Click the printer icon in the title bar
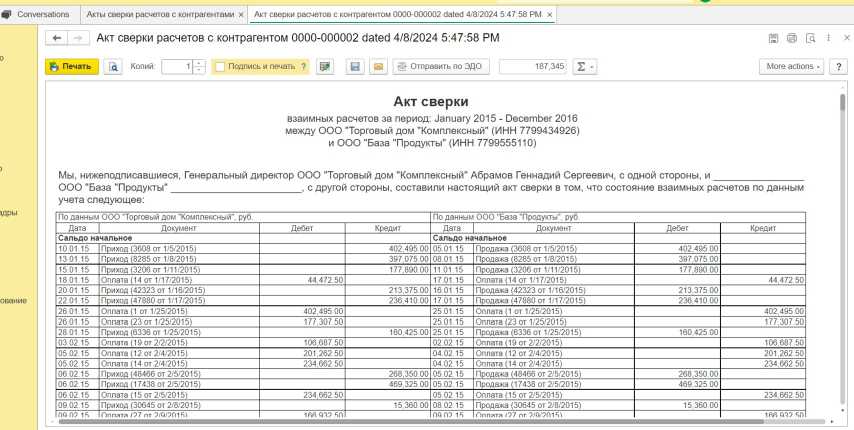854x430 pixels. [792, 38]
